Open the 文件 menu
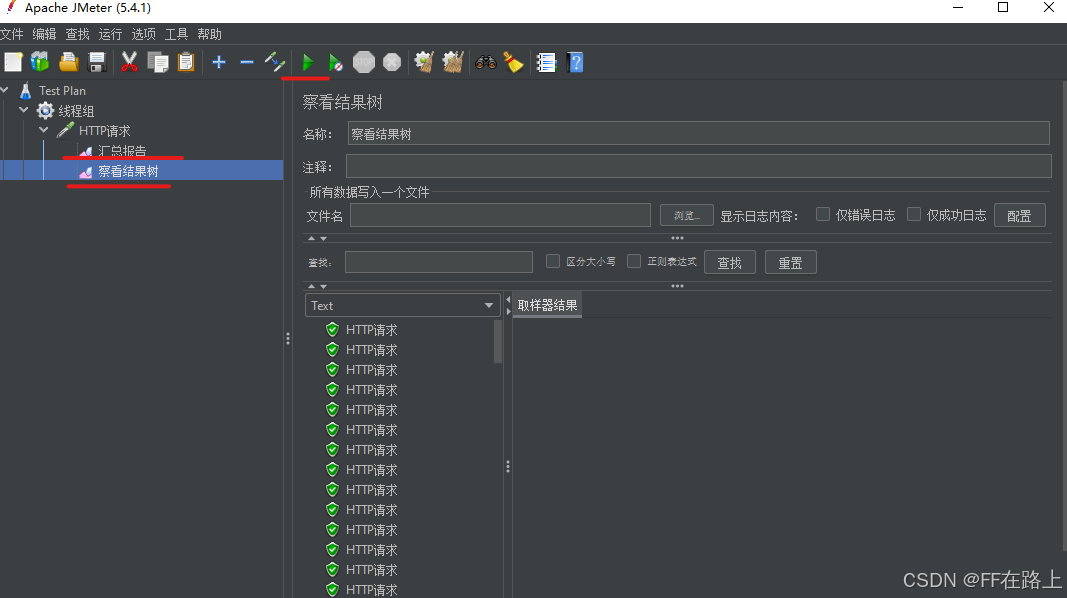 (x=12, y=34)
